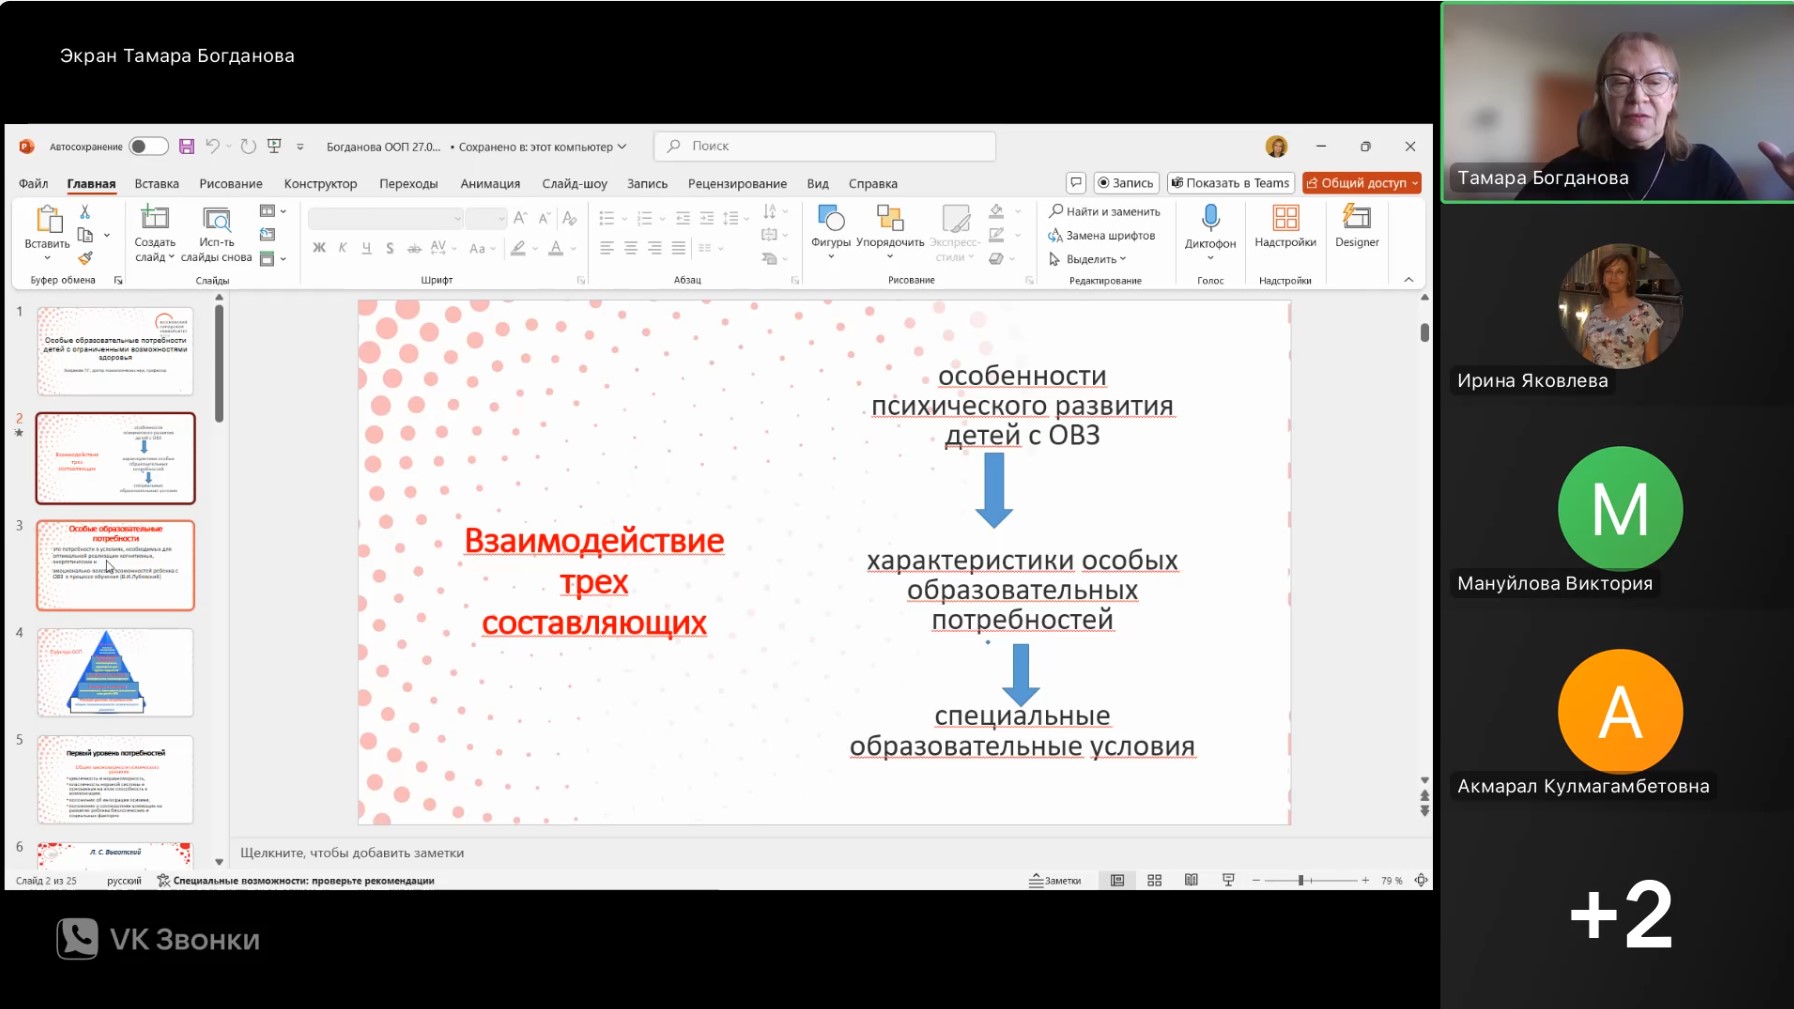Start slideshow from status bar icon

1228,880
